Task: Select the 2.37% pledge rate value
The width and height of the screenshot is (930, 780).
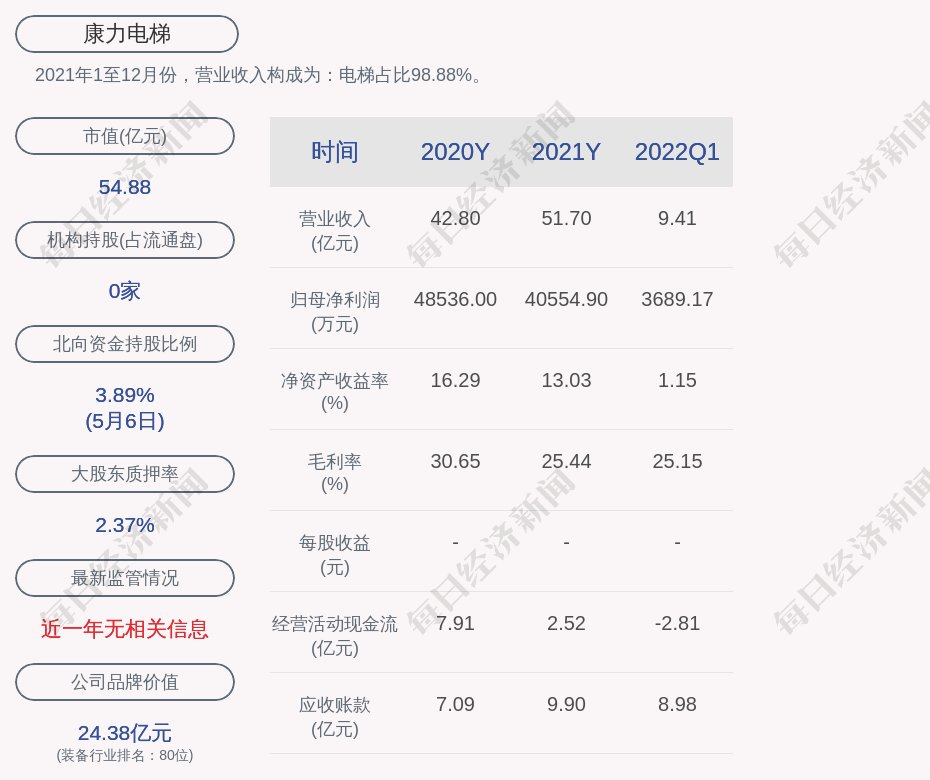Action: [125, 526]
